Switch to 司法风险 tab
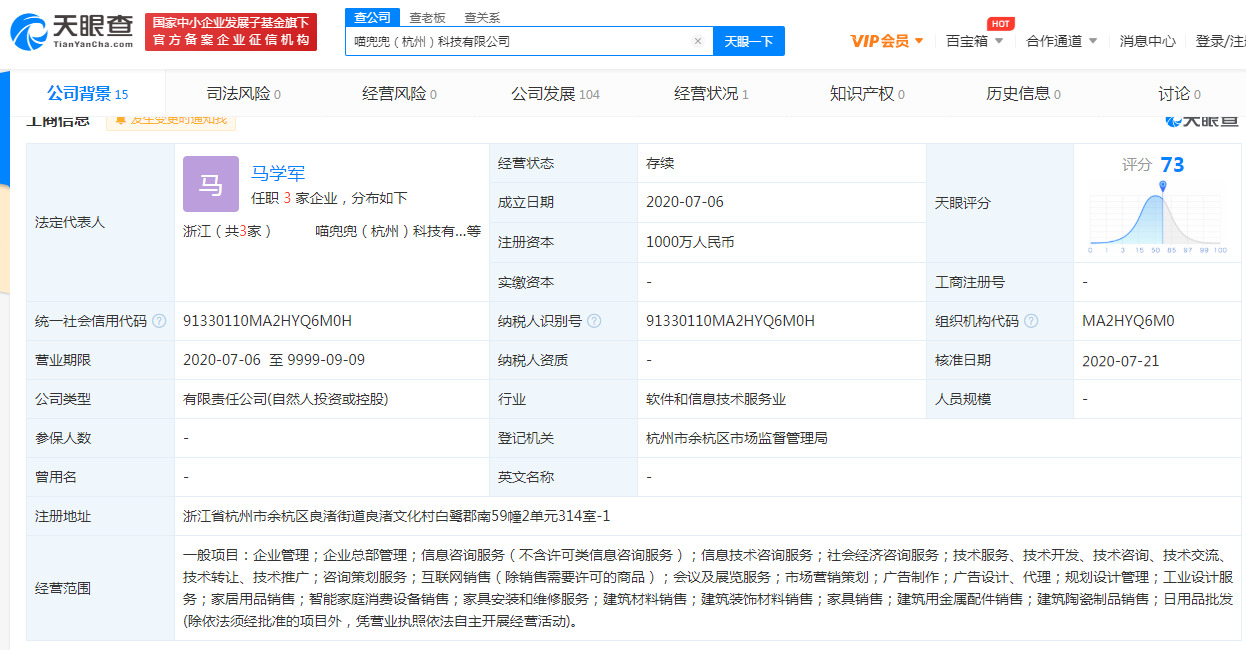The height and width of the screenshot is (650, 1246). [243, 94]
